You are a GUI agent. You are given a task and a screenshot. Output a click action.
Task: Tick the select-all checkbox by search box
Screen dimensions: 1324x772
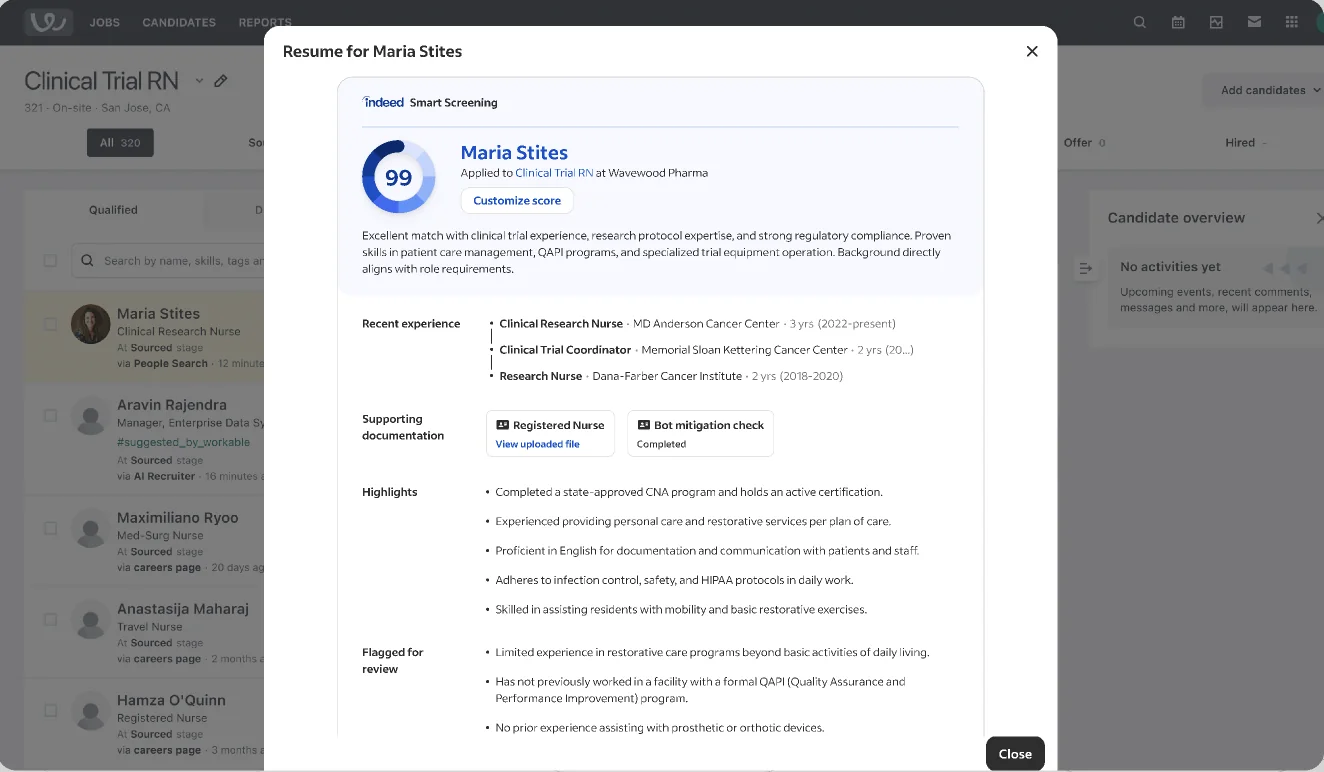pos(50,261)
